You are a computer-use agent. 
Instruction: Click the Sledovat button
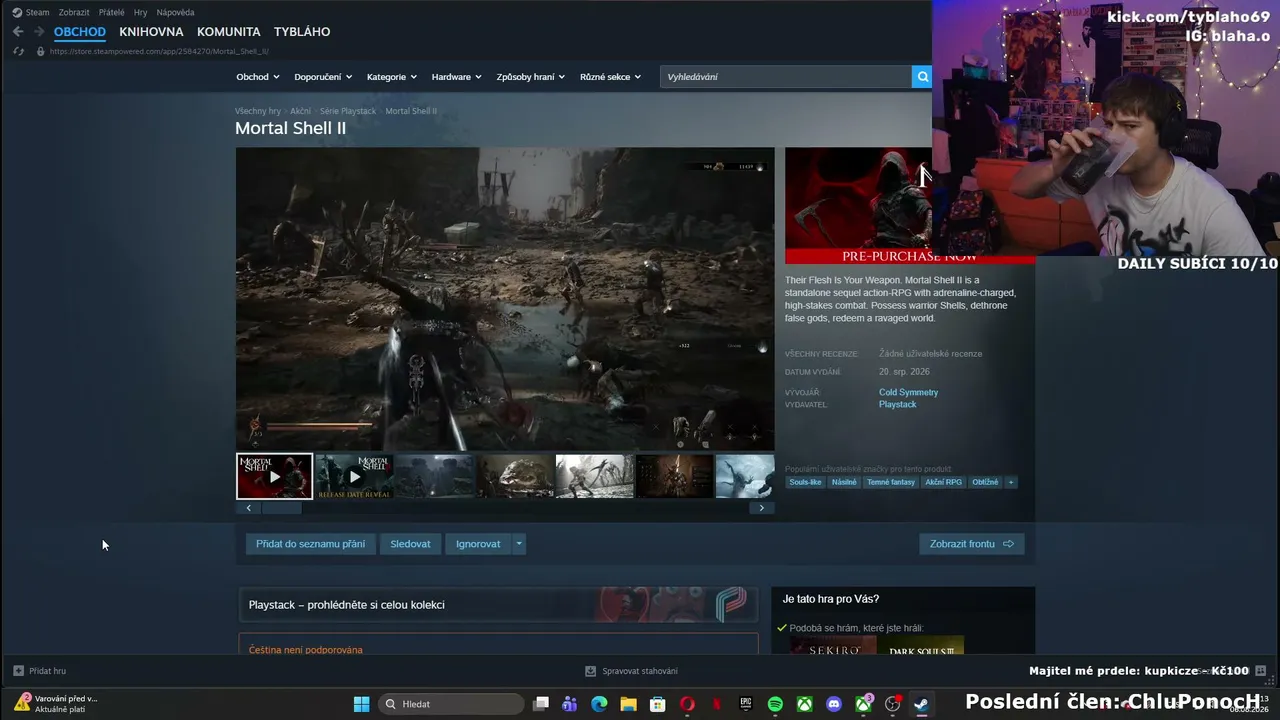(410, 544)
